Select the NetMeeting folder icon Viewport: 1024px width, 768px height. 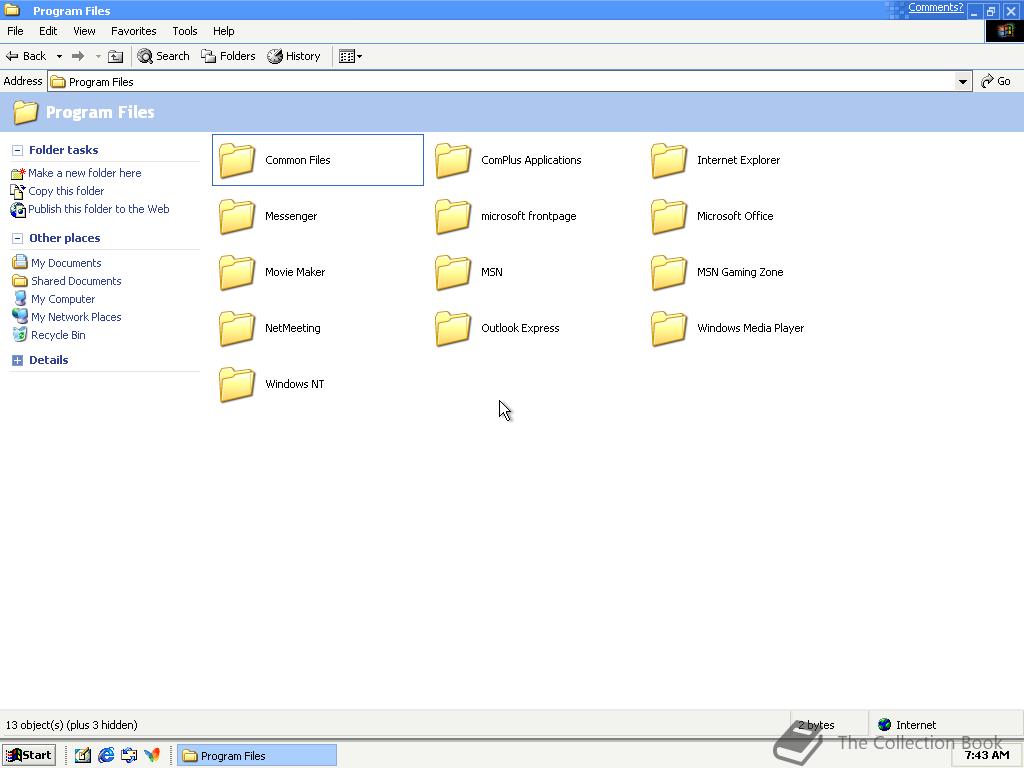pos(236,328)
